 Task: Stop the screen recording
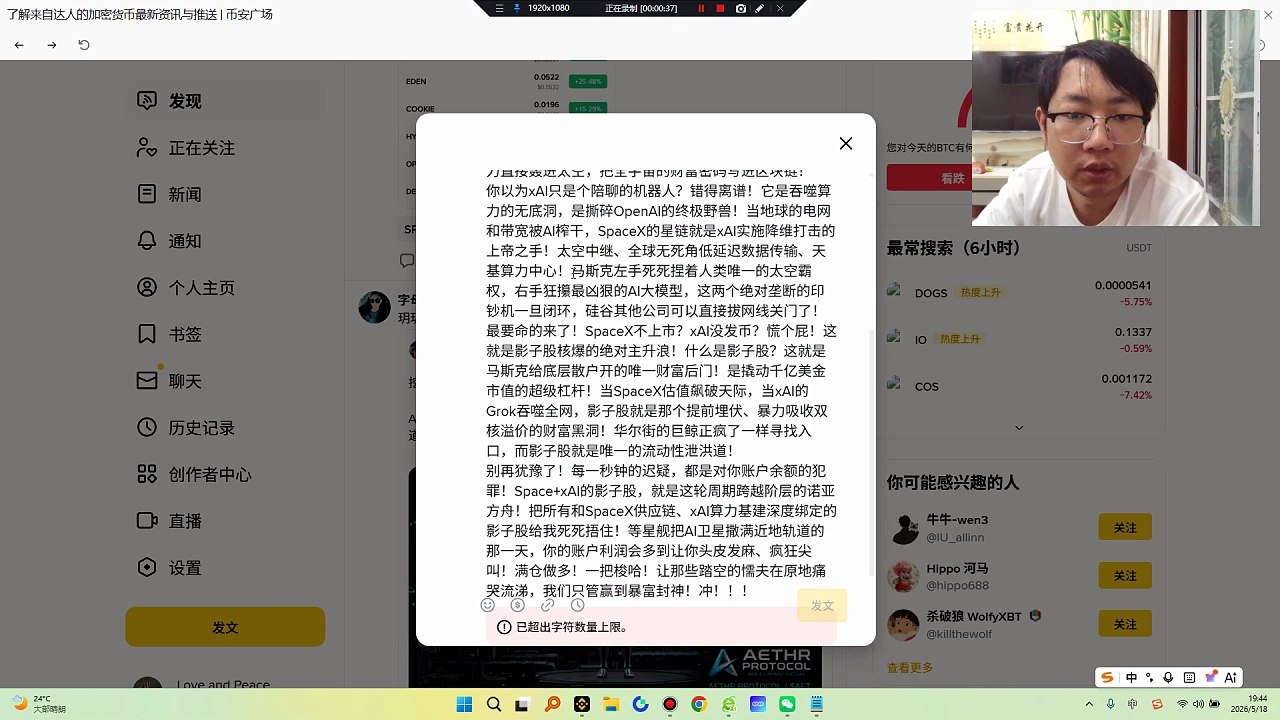pos(720,8)
